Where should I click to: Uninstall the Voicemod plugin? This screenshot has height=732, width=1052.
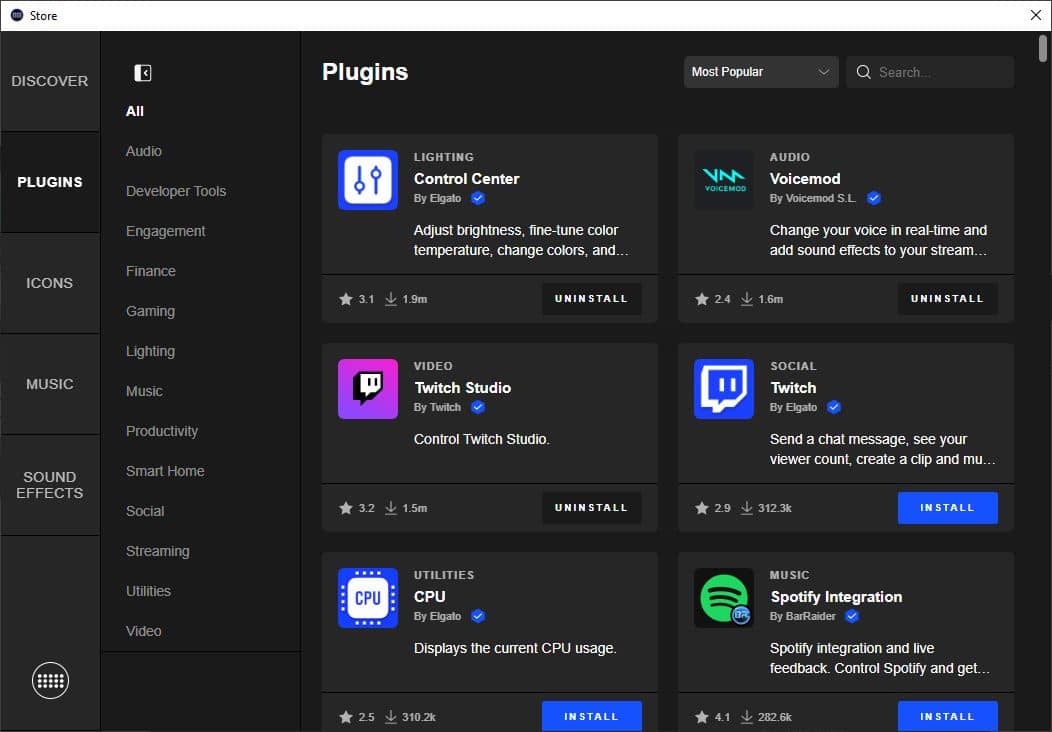(x=947, y=299)
